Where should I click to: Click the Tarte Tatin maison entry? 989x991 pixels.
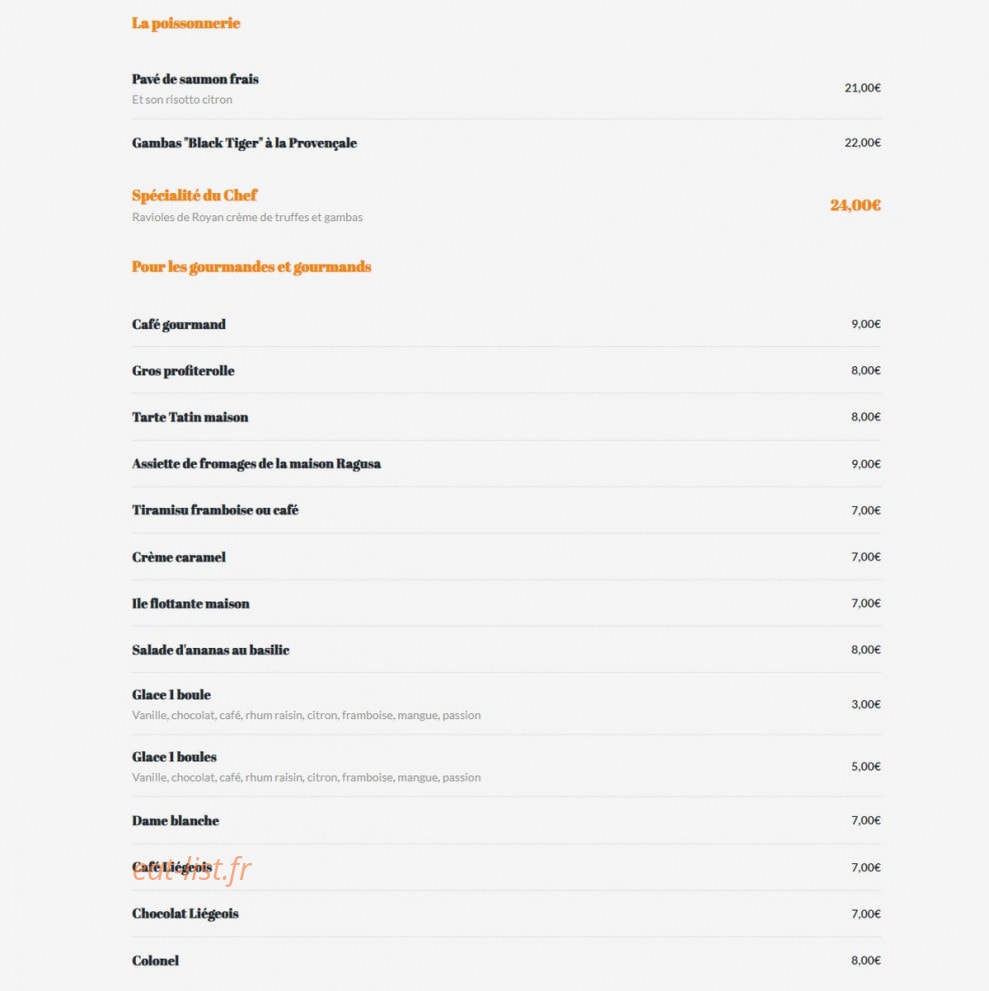coord(190,417)
